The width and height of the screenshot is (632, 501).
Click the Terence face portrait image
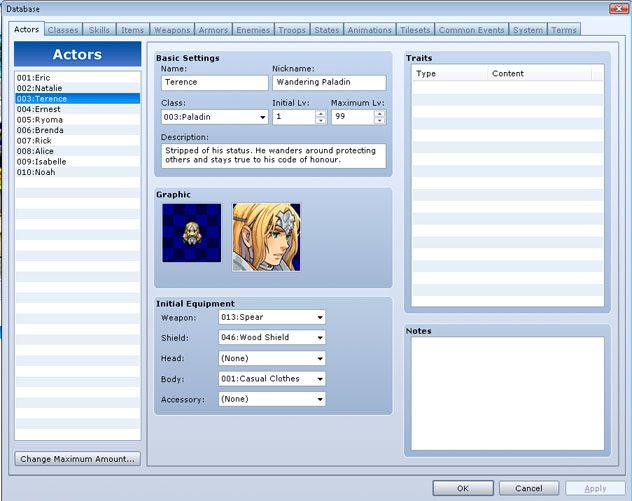tap(266, 237)
